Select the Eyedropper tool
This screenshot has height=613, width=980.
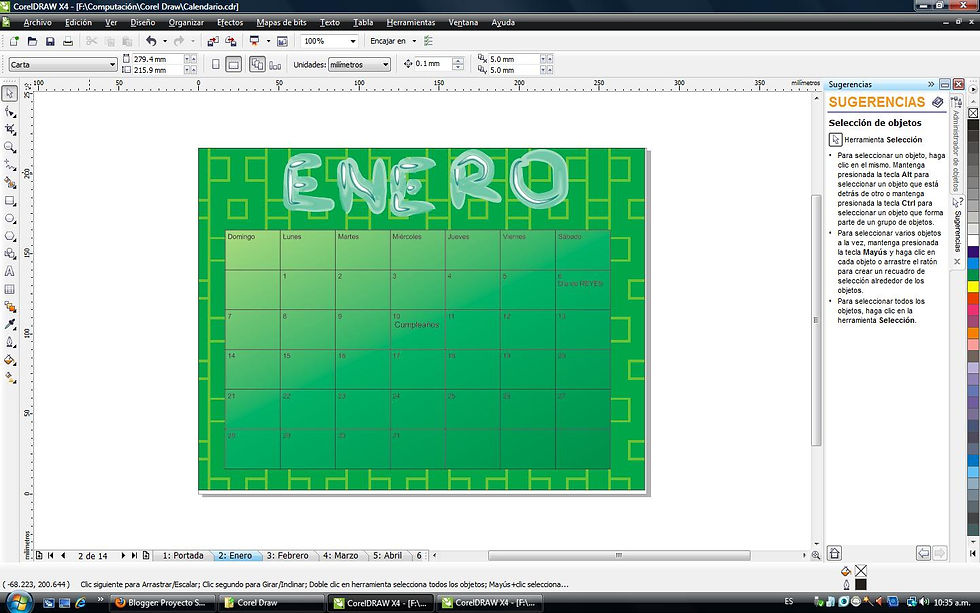click(10, 324)
